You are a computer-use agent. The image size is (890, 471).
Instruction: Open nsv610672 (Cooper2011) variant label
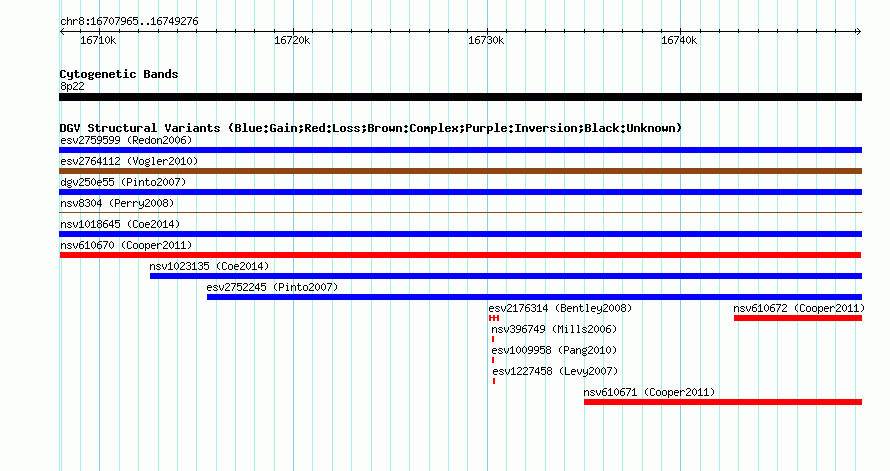click(x=799, y=308)
